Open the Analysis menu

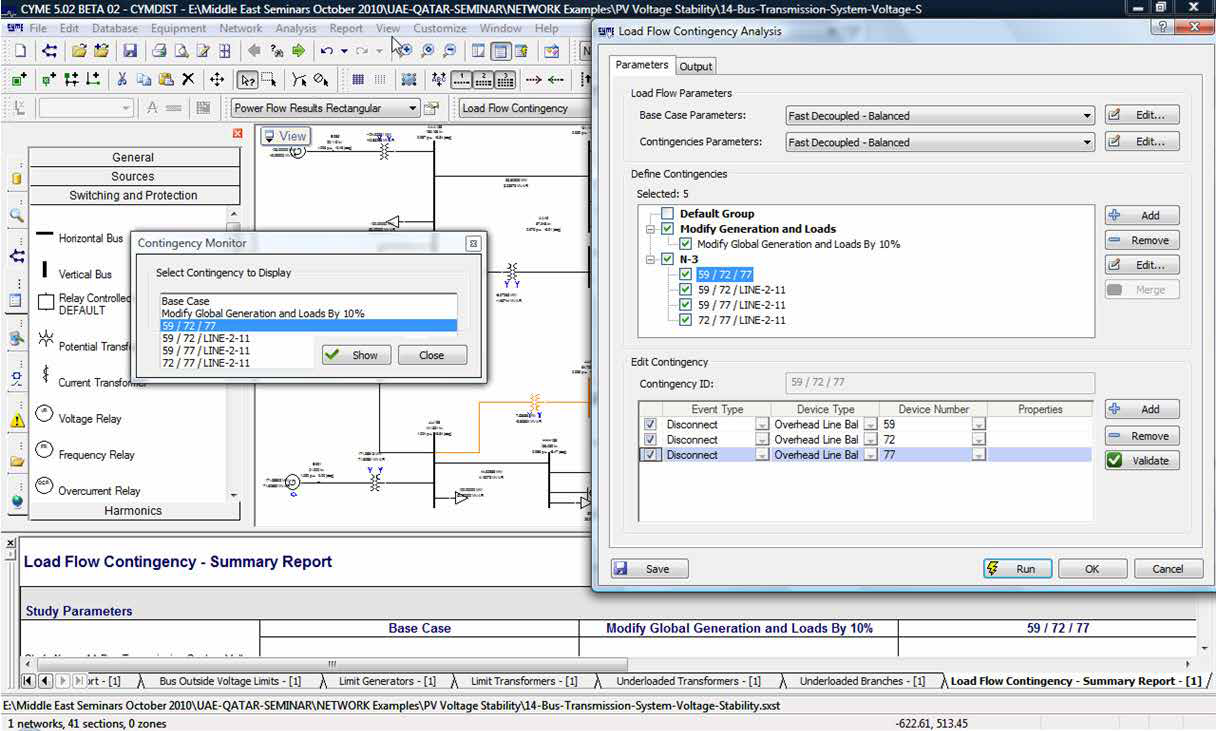click(x=295, y=28)
